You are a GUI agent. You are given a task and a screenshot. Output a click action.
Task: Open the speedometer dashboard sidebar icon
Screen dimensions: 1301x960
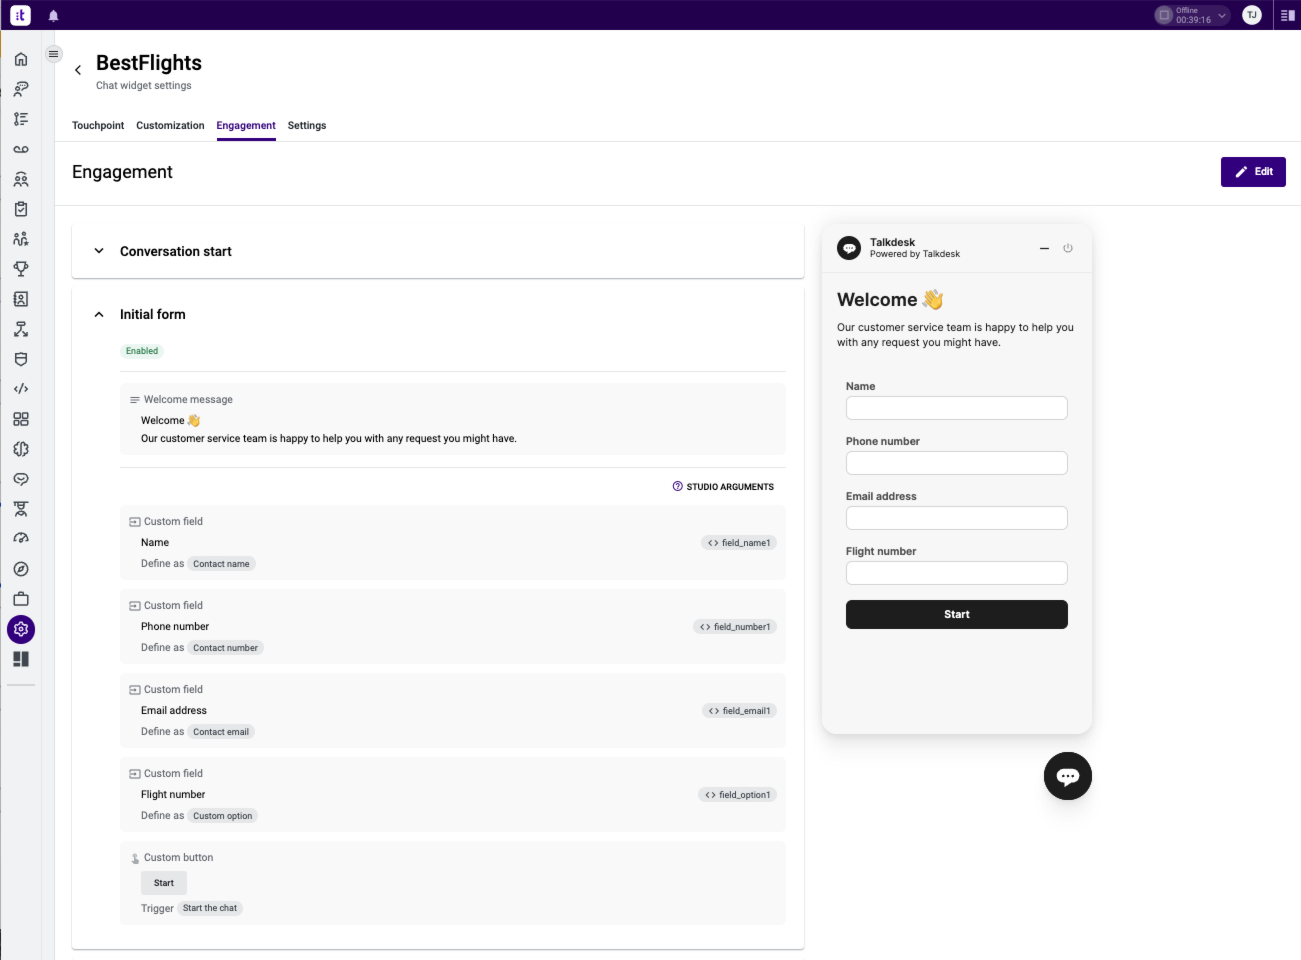pos(21,539)
